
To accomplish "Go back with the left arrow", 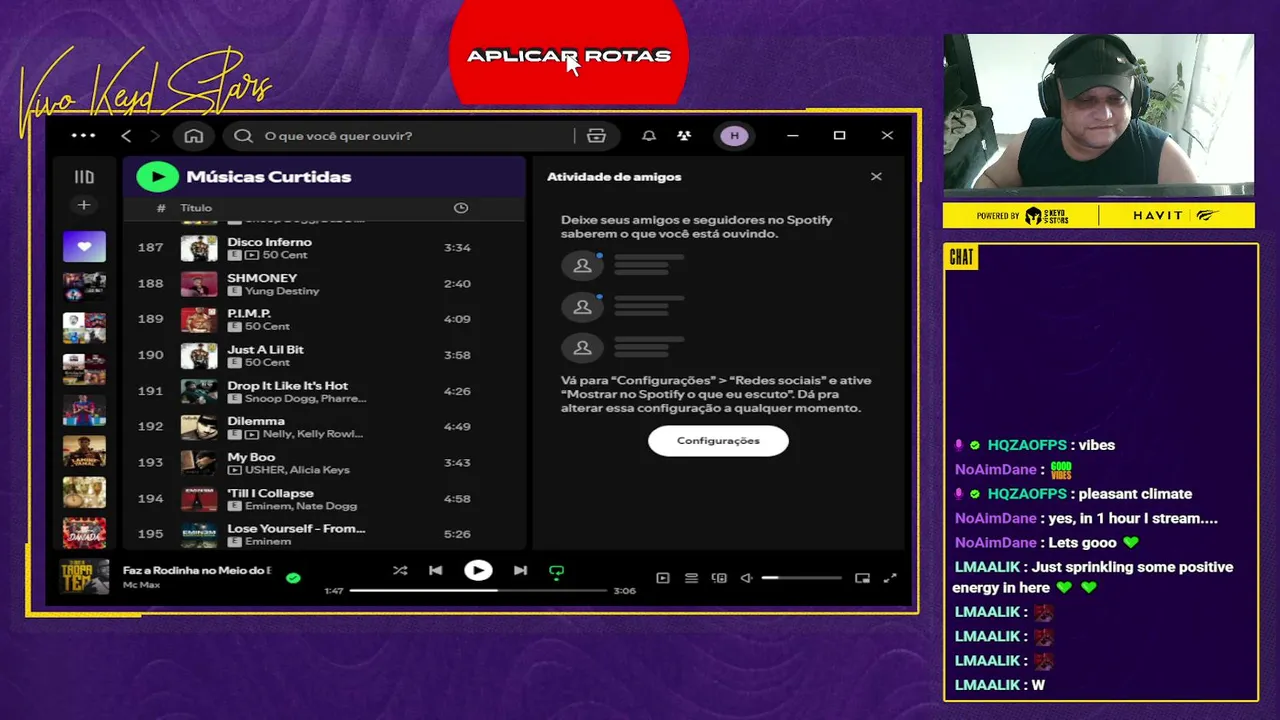I will pos(126,136).
